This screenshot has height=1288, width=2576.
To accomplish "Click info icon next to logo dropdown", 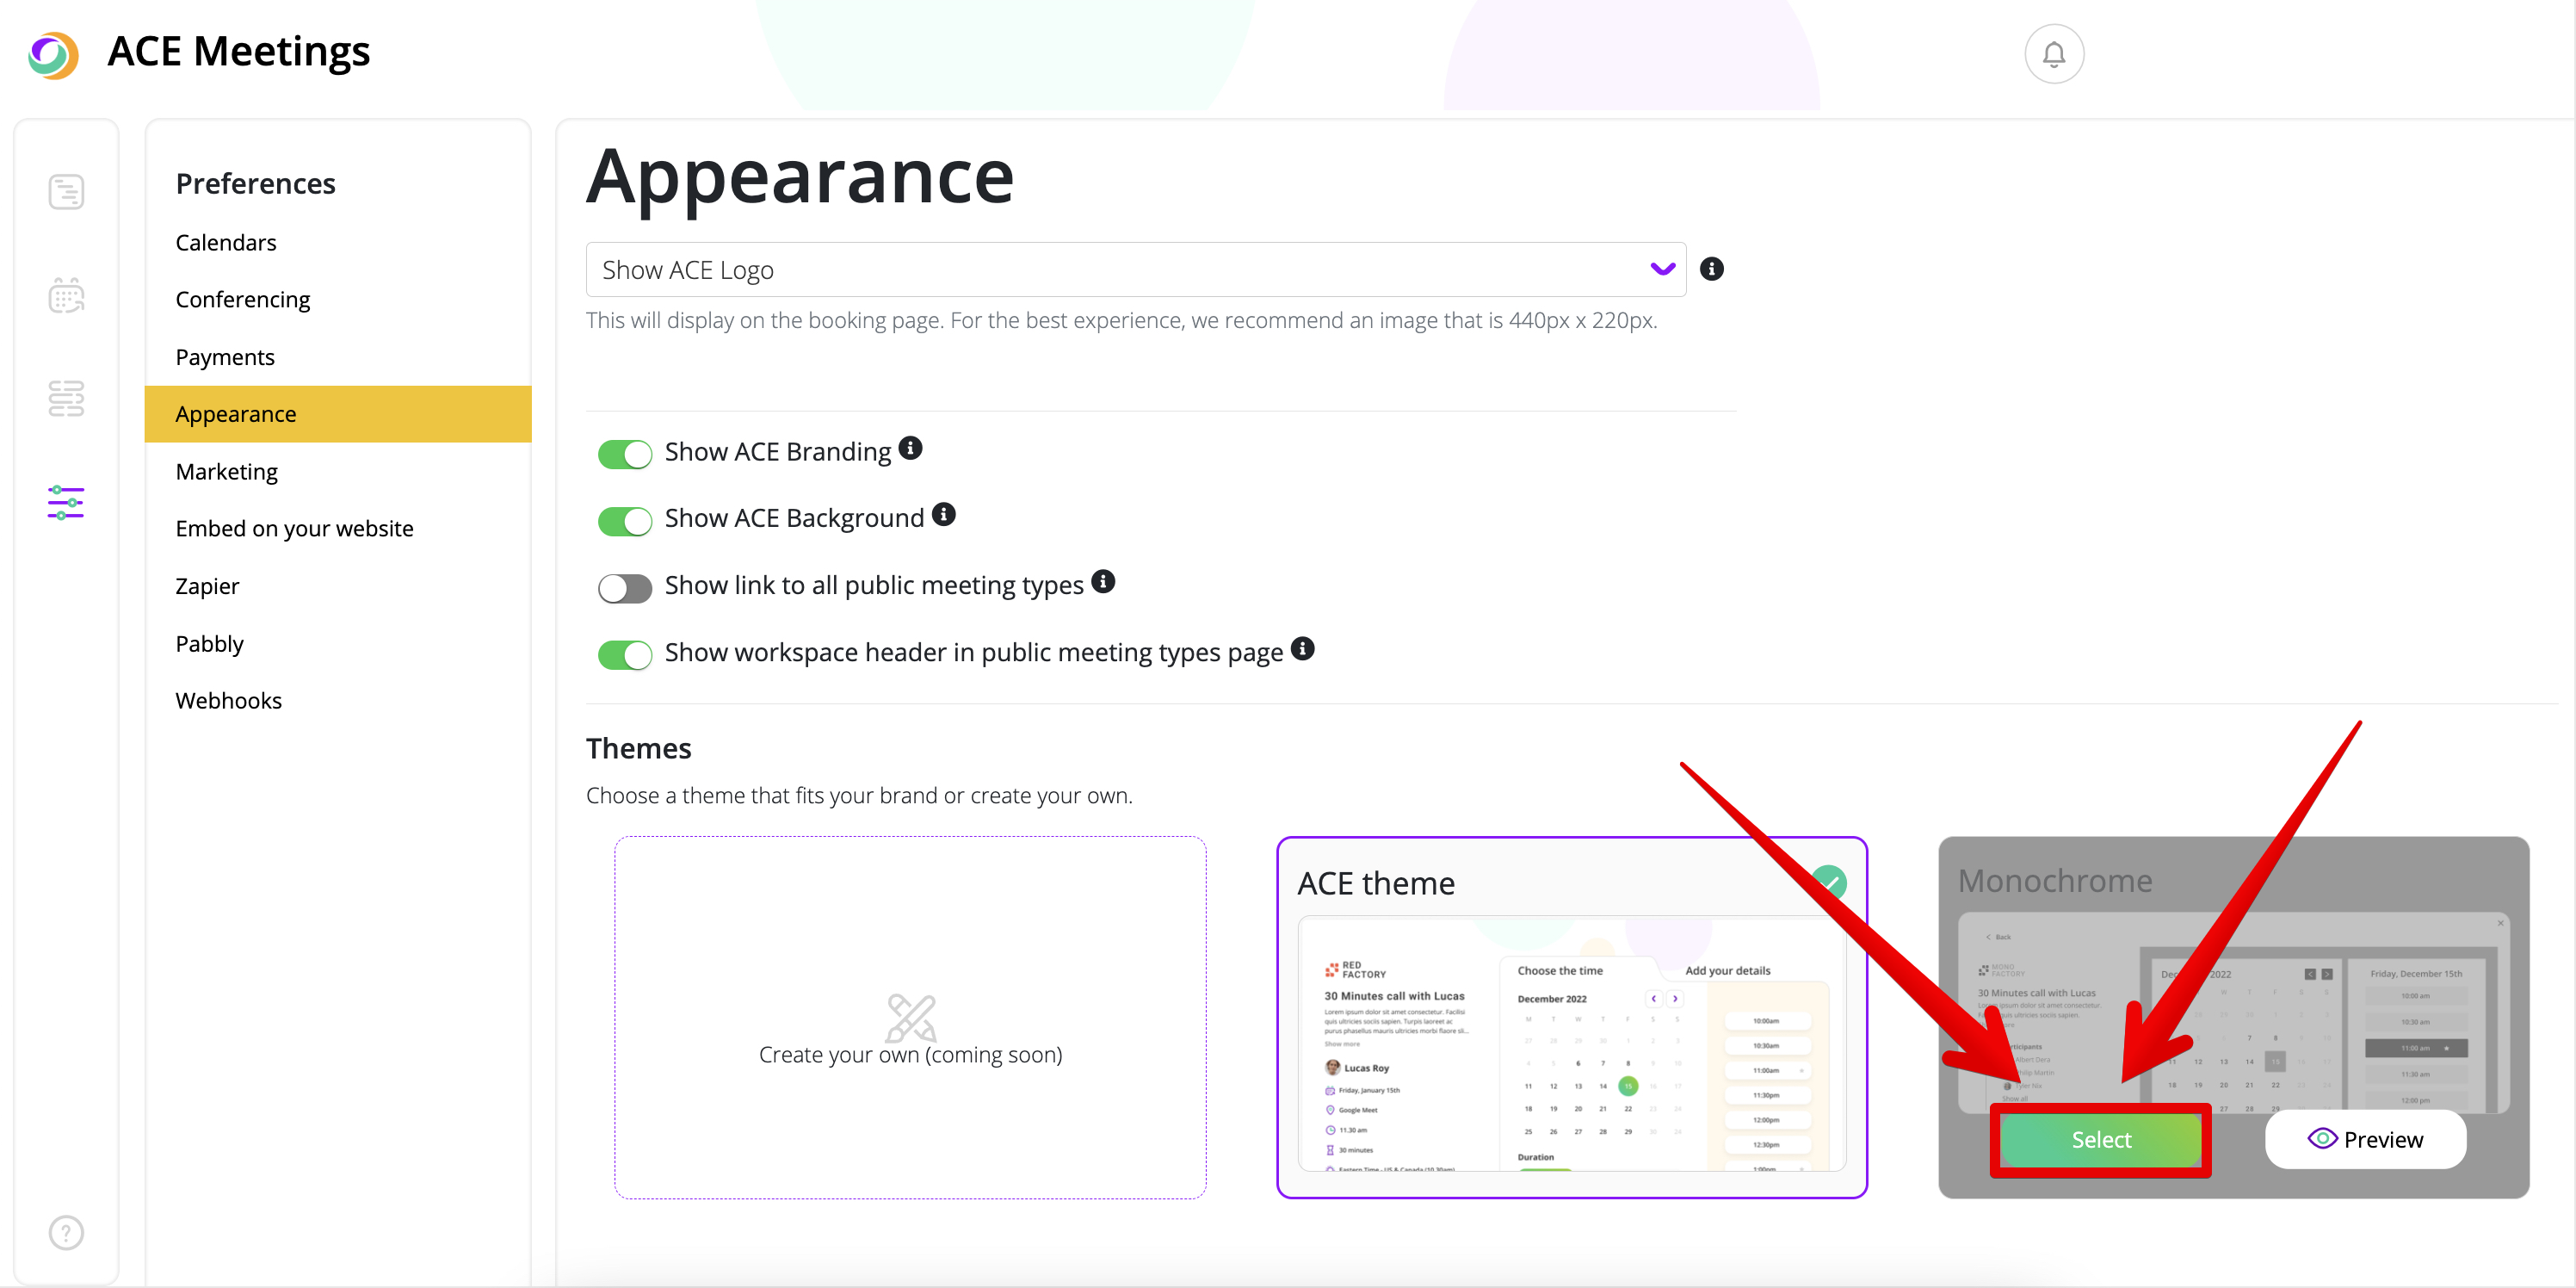I will click(x=1711, y=269).
